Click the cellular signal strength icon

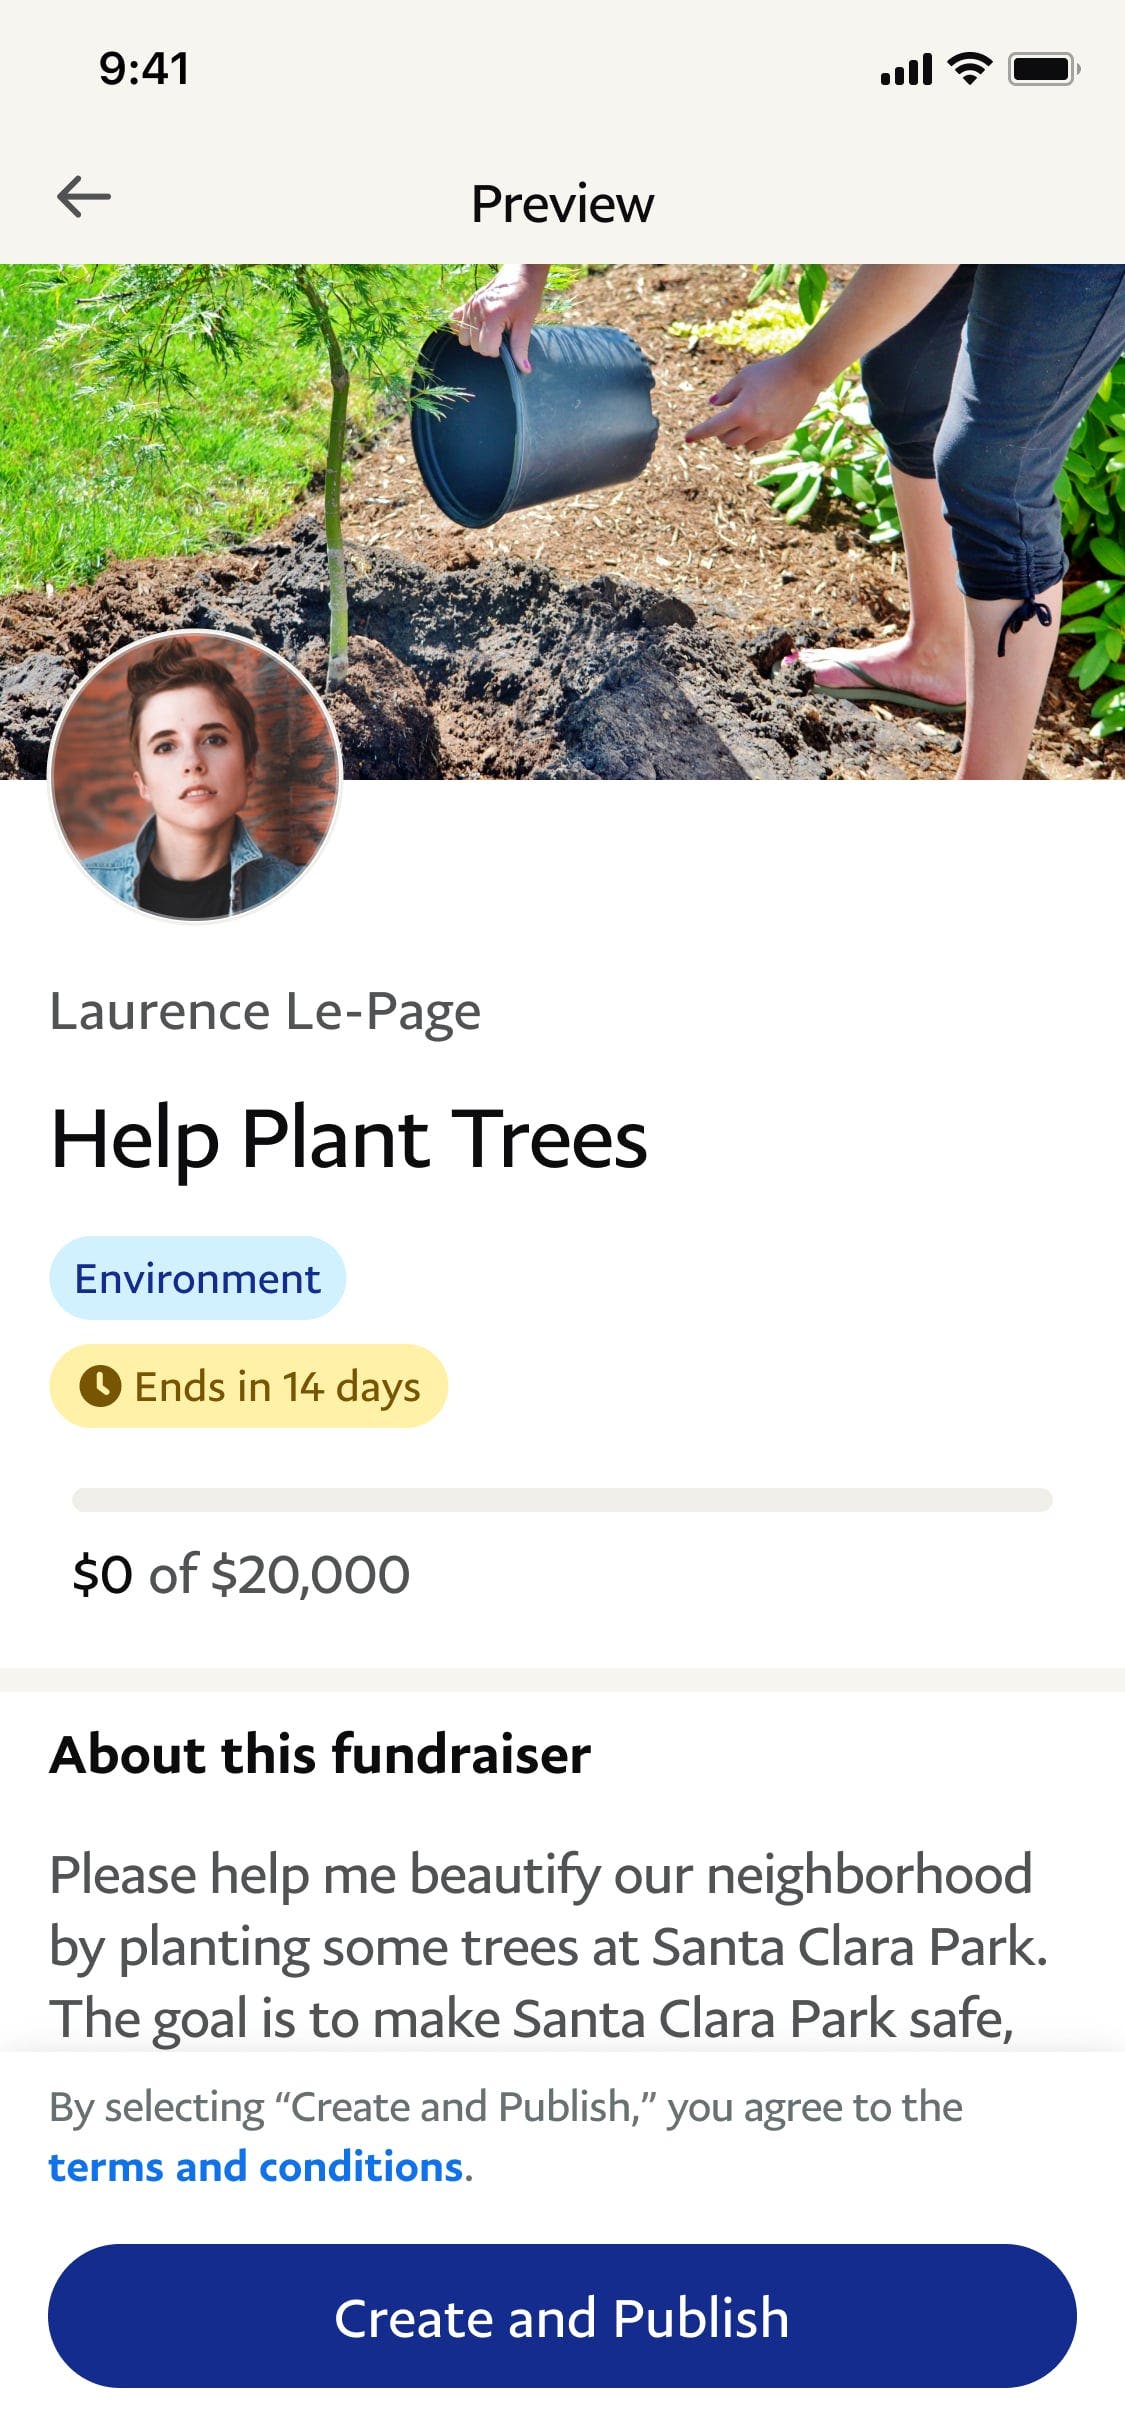[x=906, y=70]
